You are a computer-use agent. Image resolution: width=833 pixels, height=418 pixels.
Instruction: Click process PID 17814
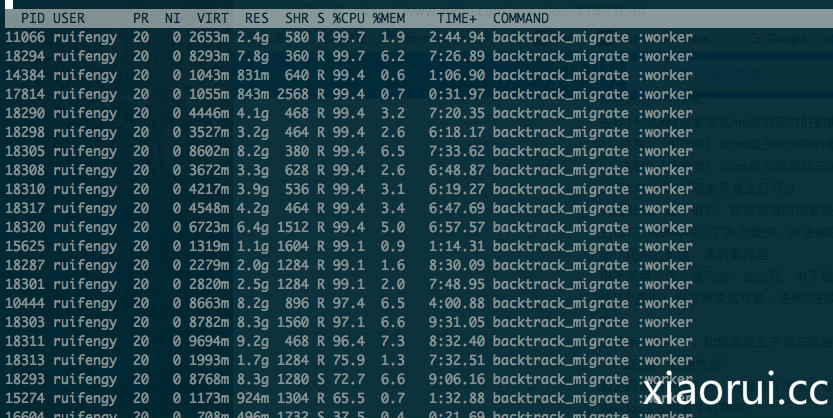[25, 94]
